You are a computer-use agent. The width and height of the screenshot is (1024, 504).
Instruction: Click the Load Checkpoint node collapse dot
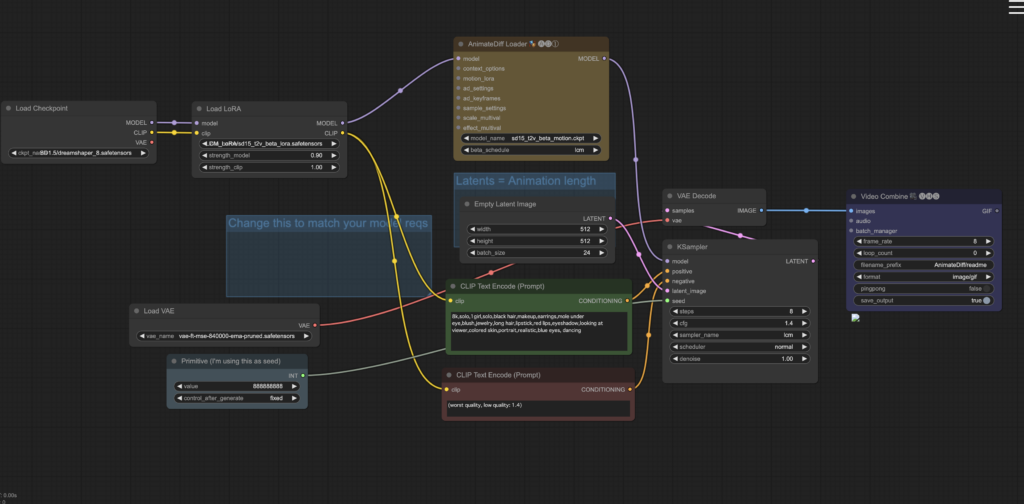[8, 108]
